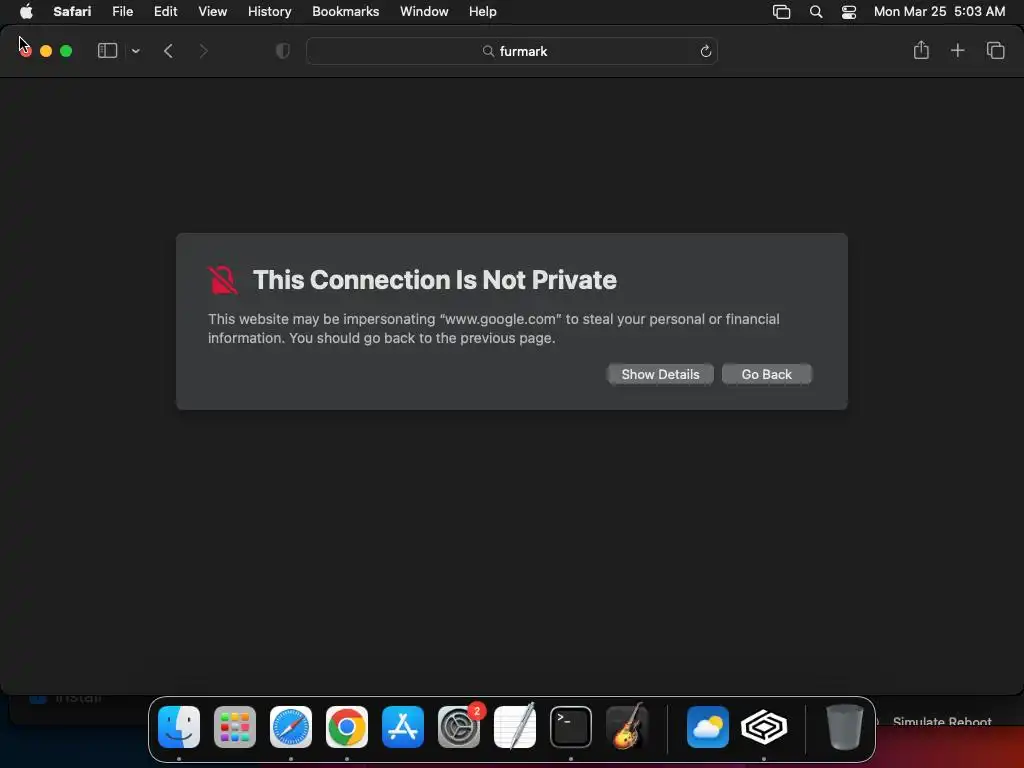Show tab overview icon
The height and width of the screenshot is (768, 1024).
click(995, 50)
